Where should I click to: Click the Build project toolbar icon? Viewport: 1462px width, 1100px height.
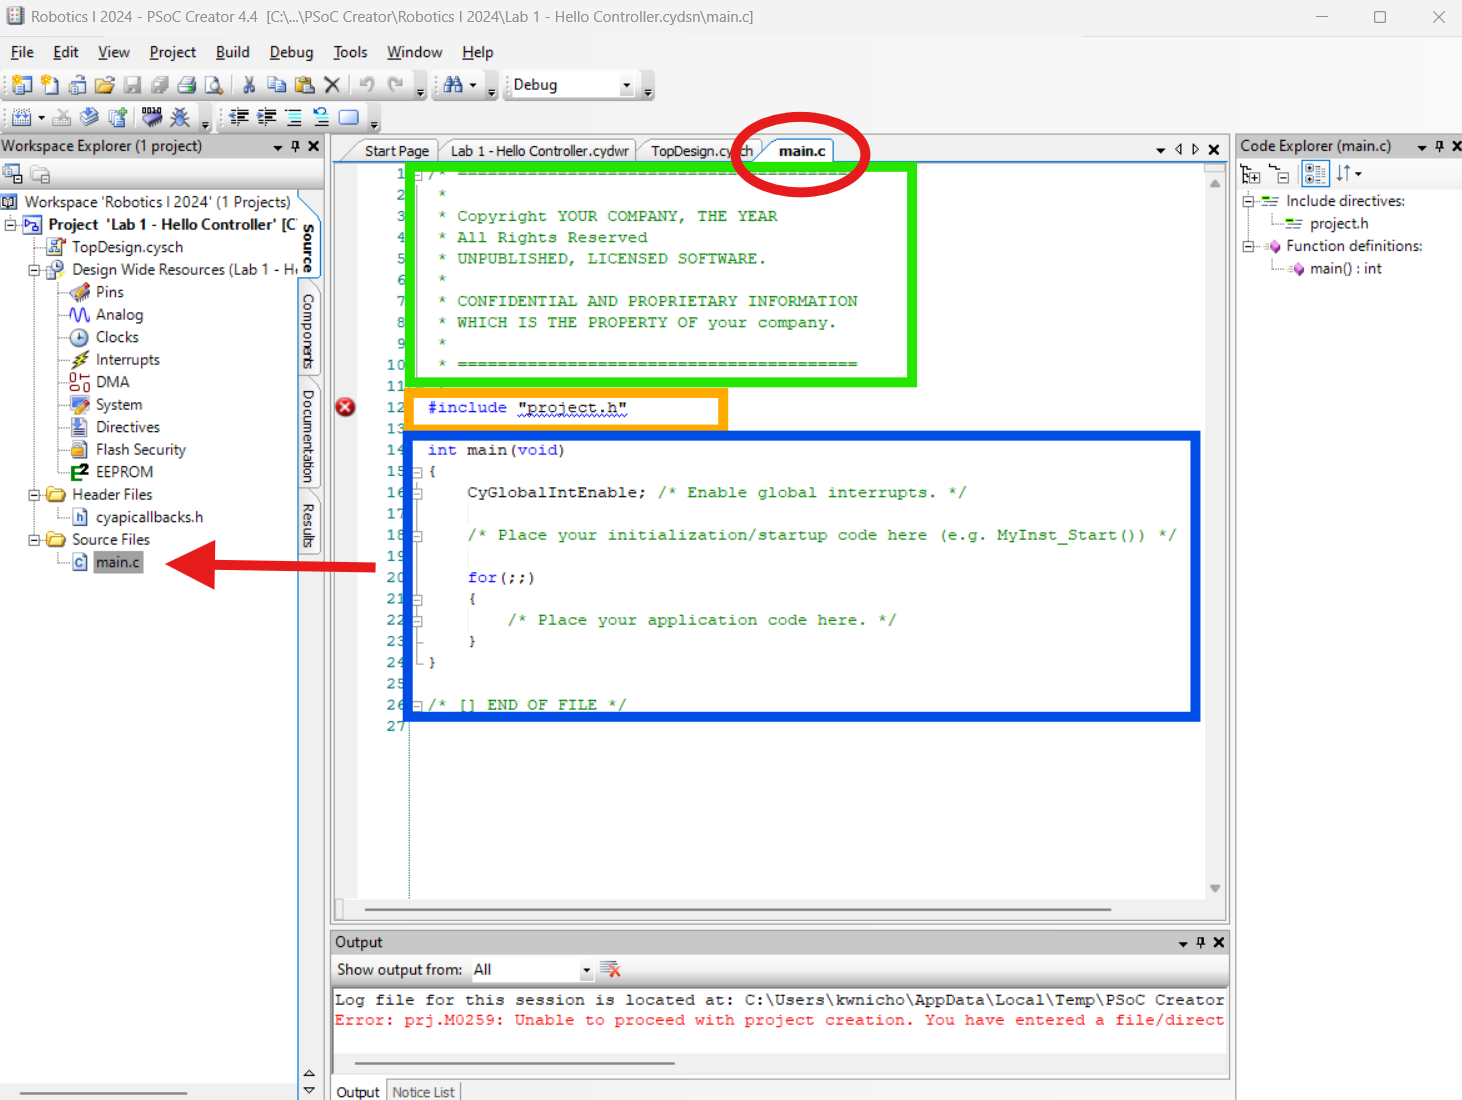click(x=22, y=117)
